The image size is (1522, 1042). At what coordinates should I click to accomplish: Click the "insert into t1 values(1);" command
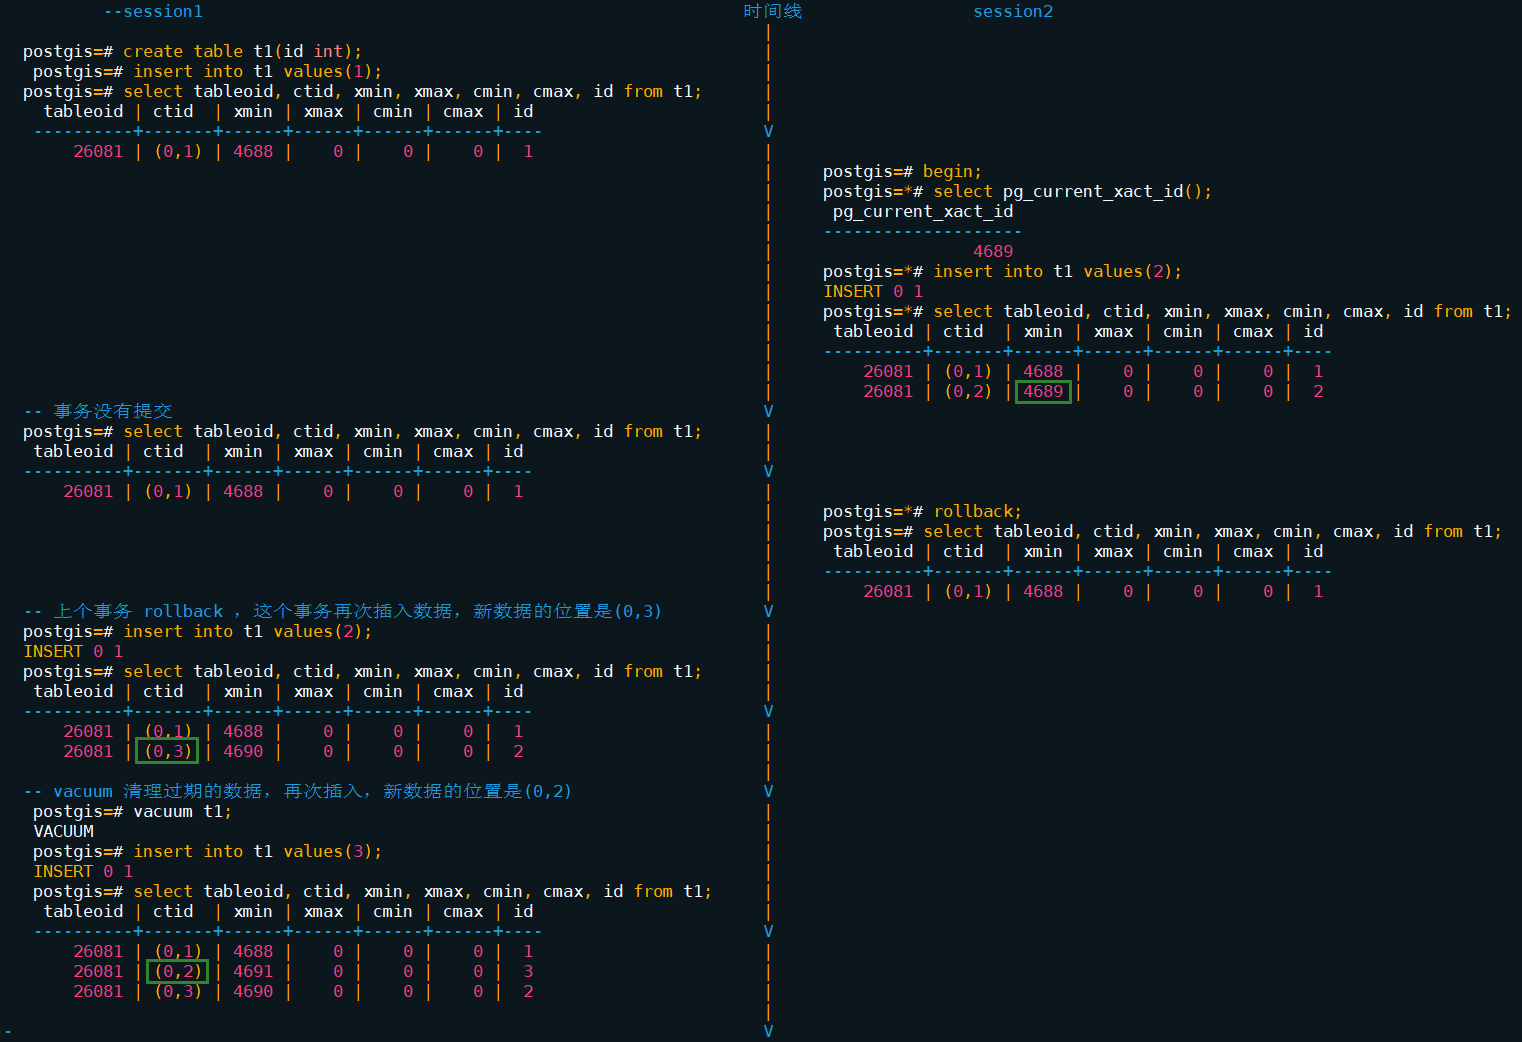(258, 72)
